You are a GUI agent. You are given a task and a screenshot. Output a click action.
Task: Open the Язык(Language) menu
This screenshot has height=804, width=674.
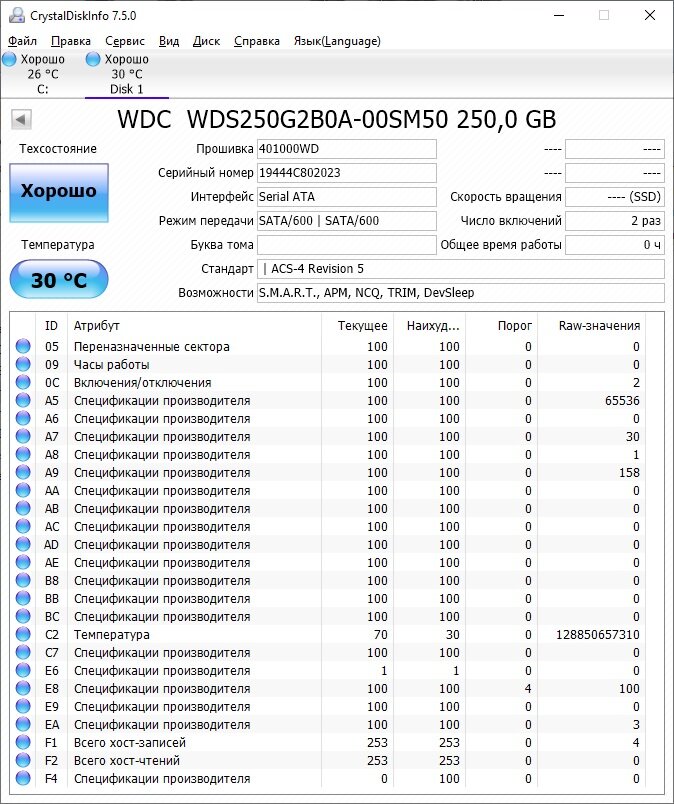click(337, 41)
